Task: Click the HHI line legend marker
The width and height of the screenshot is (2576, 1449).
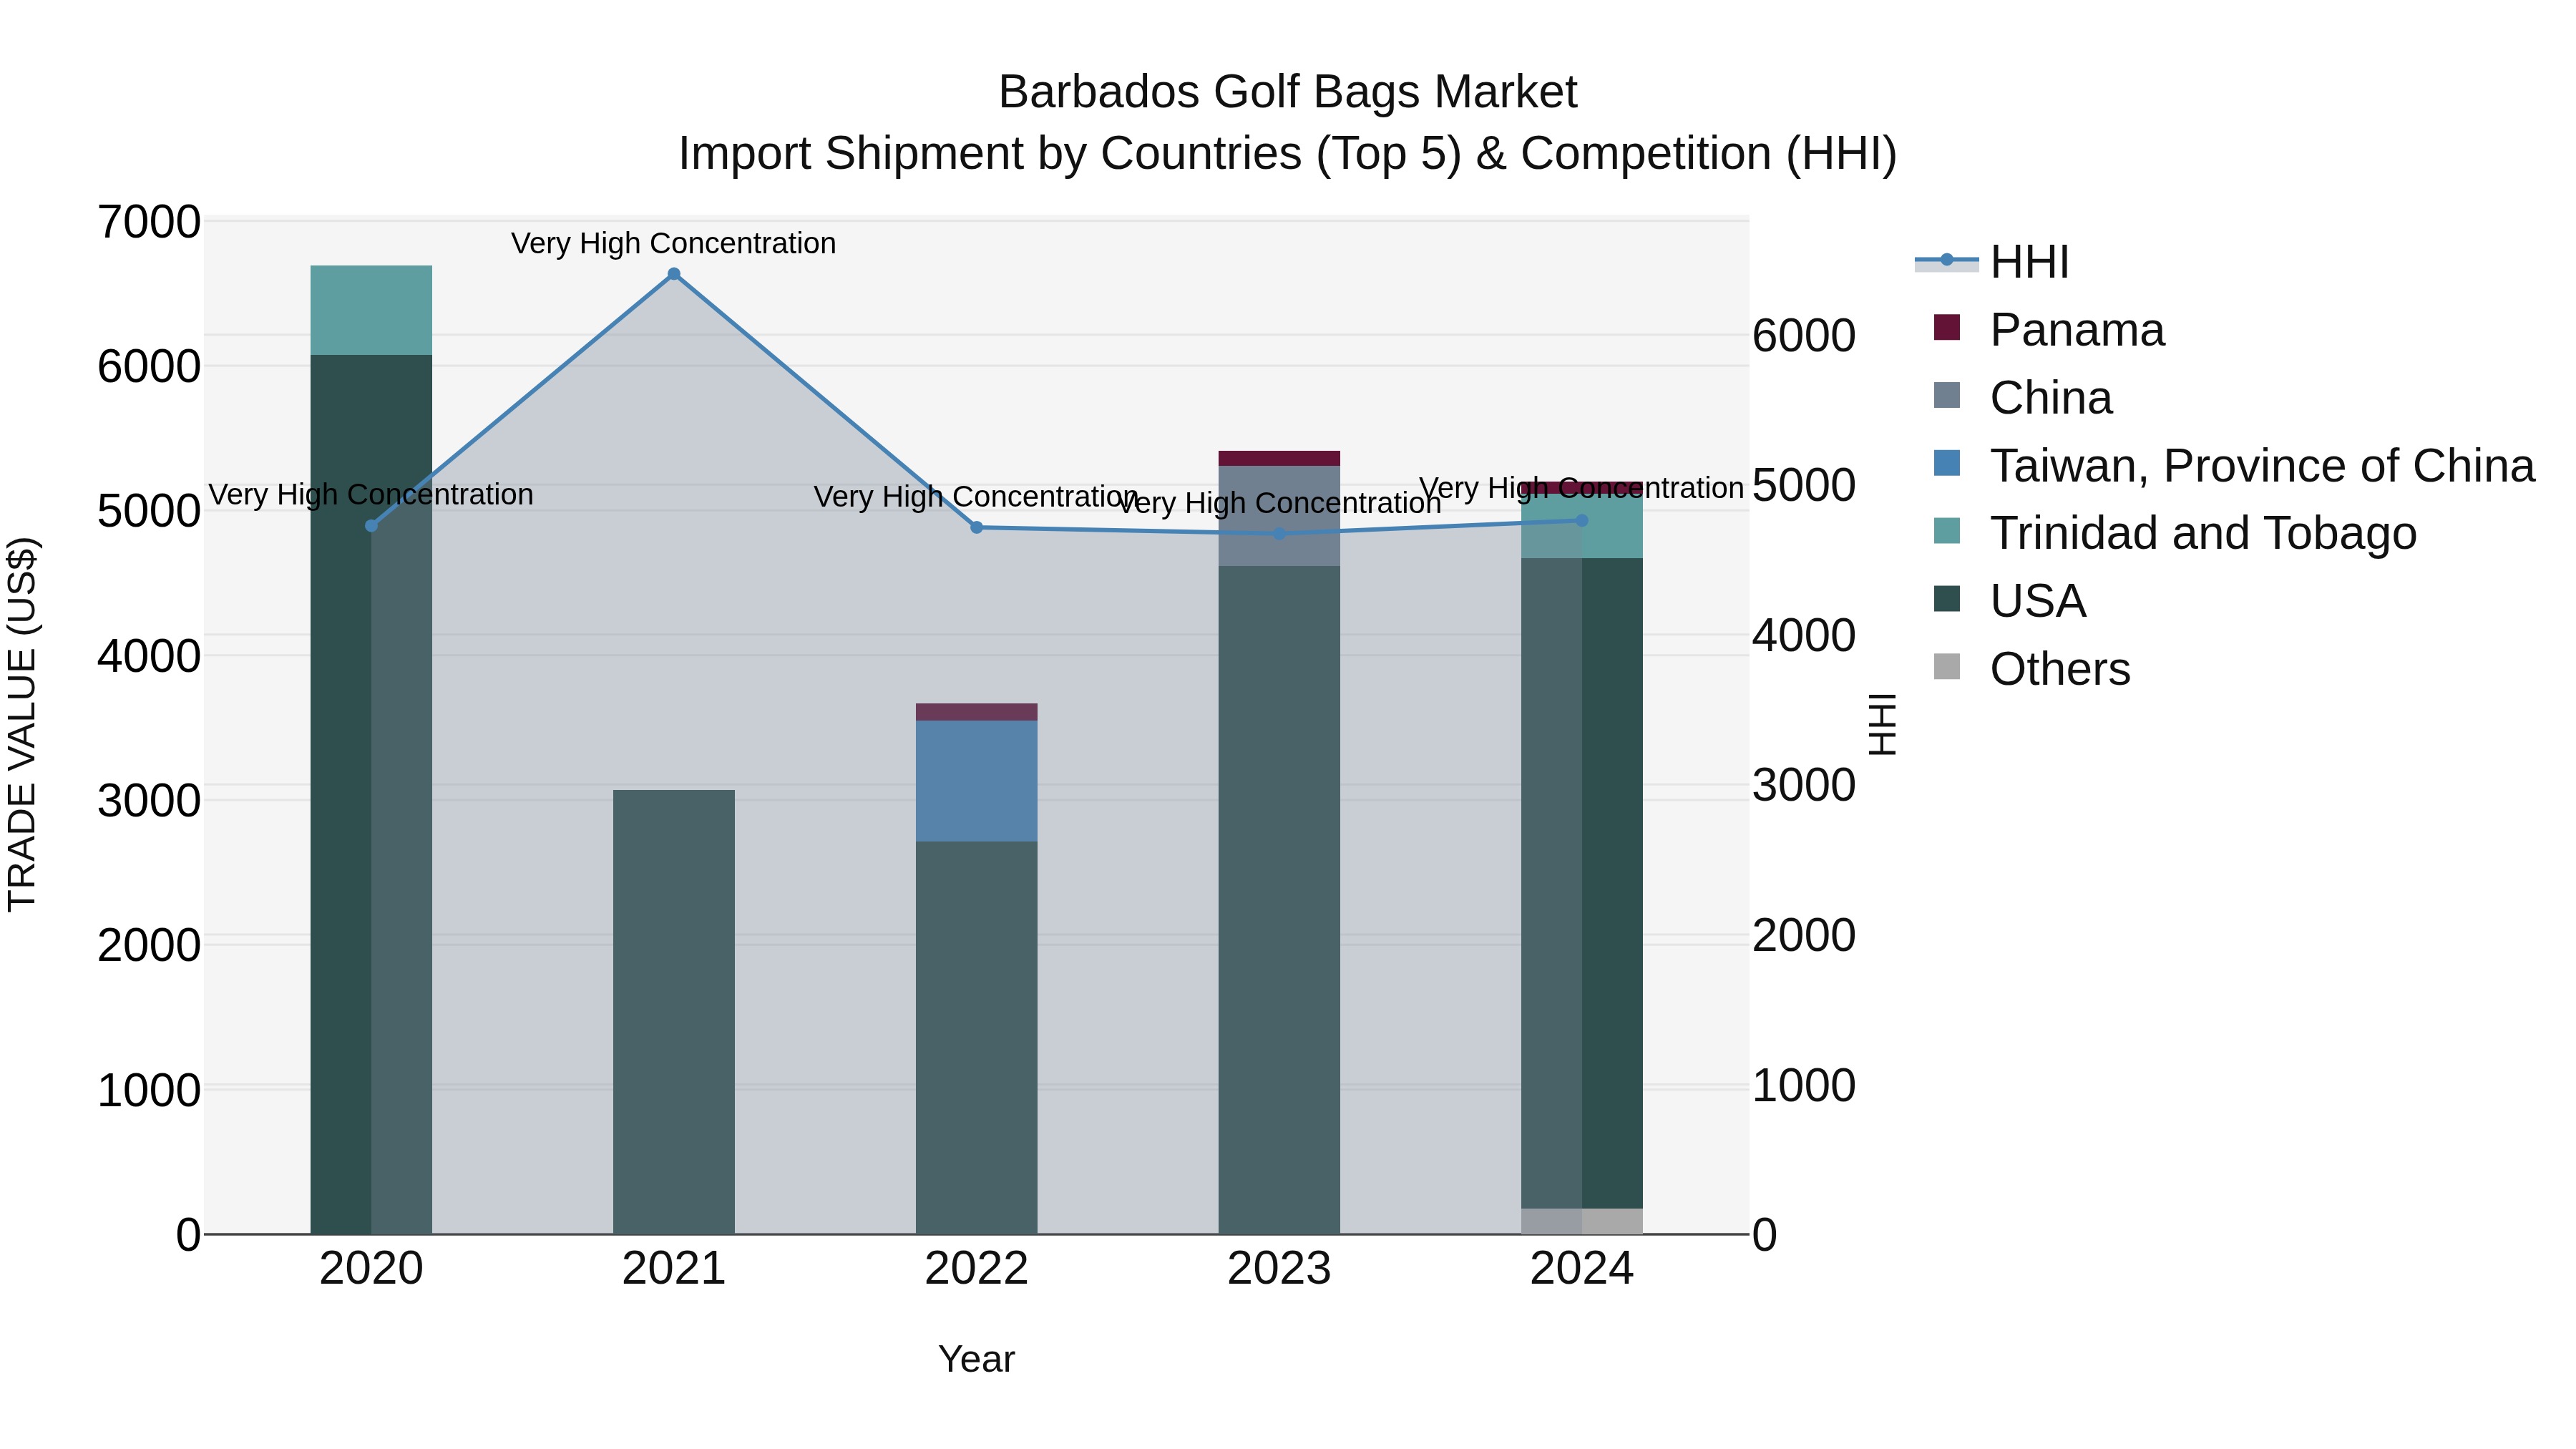Action: [1947, 260]
